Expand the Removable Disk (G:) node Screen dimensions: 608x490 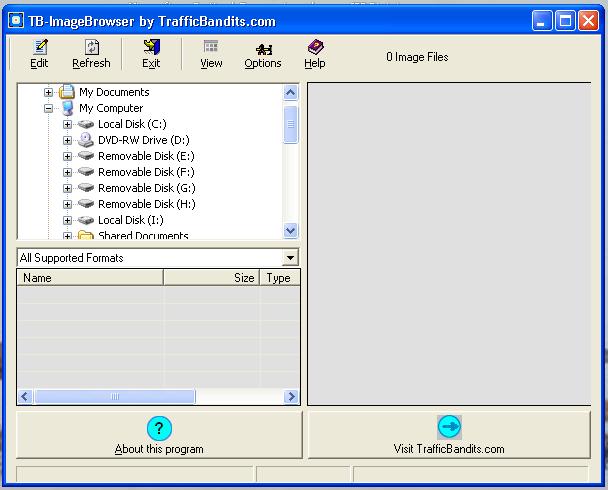67,188
